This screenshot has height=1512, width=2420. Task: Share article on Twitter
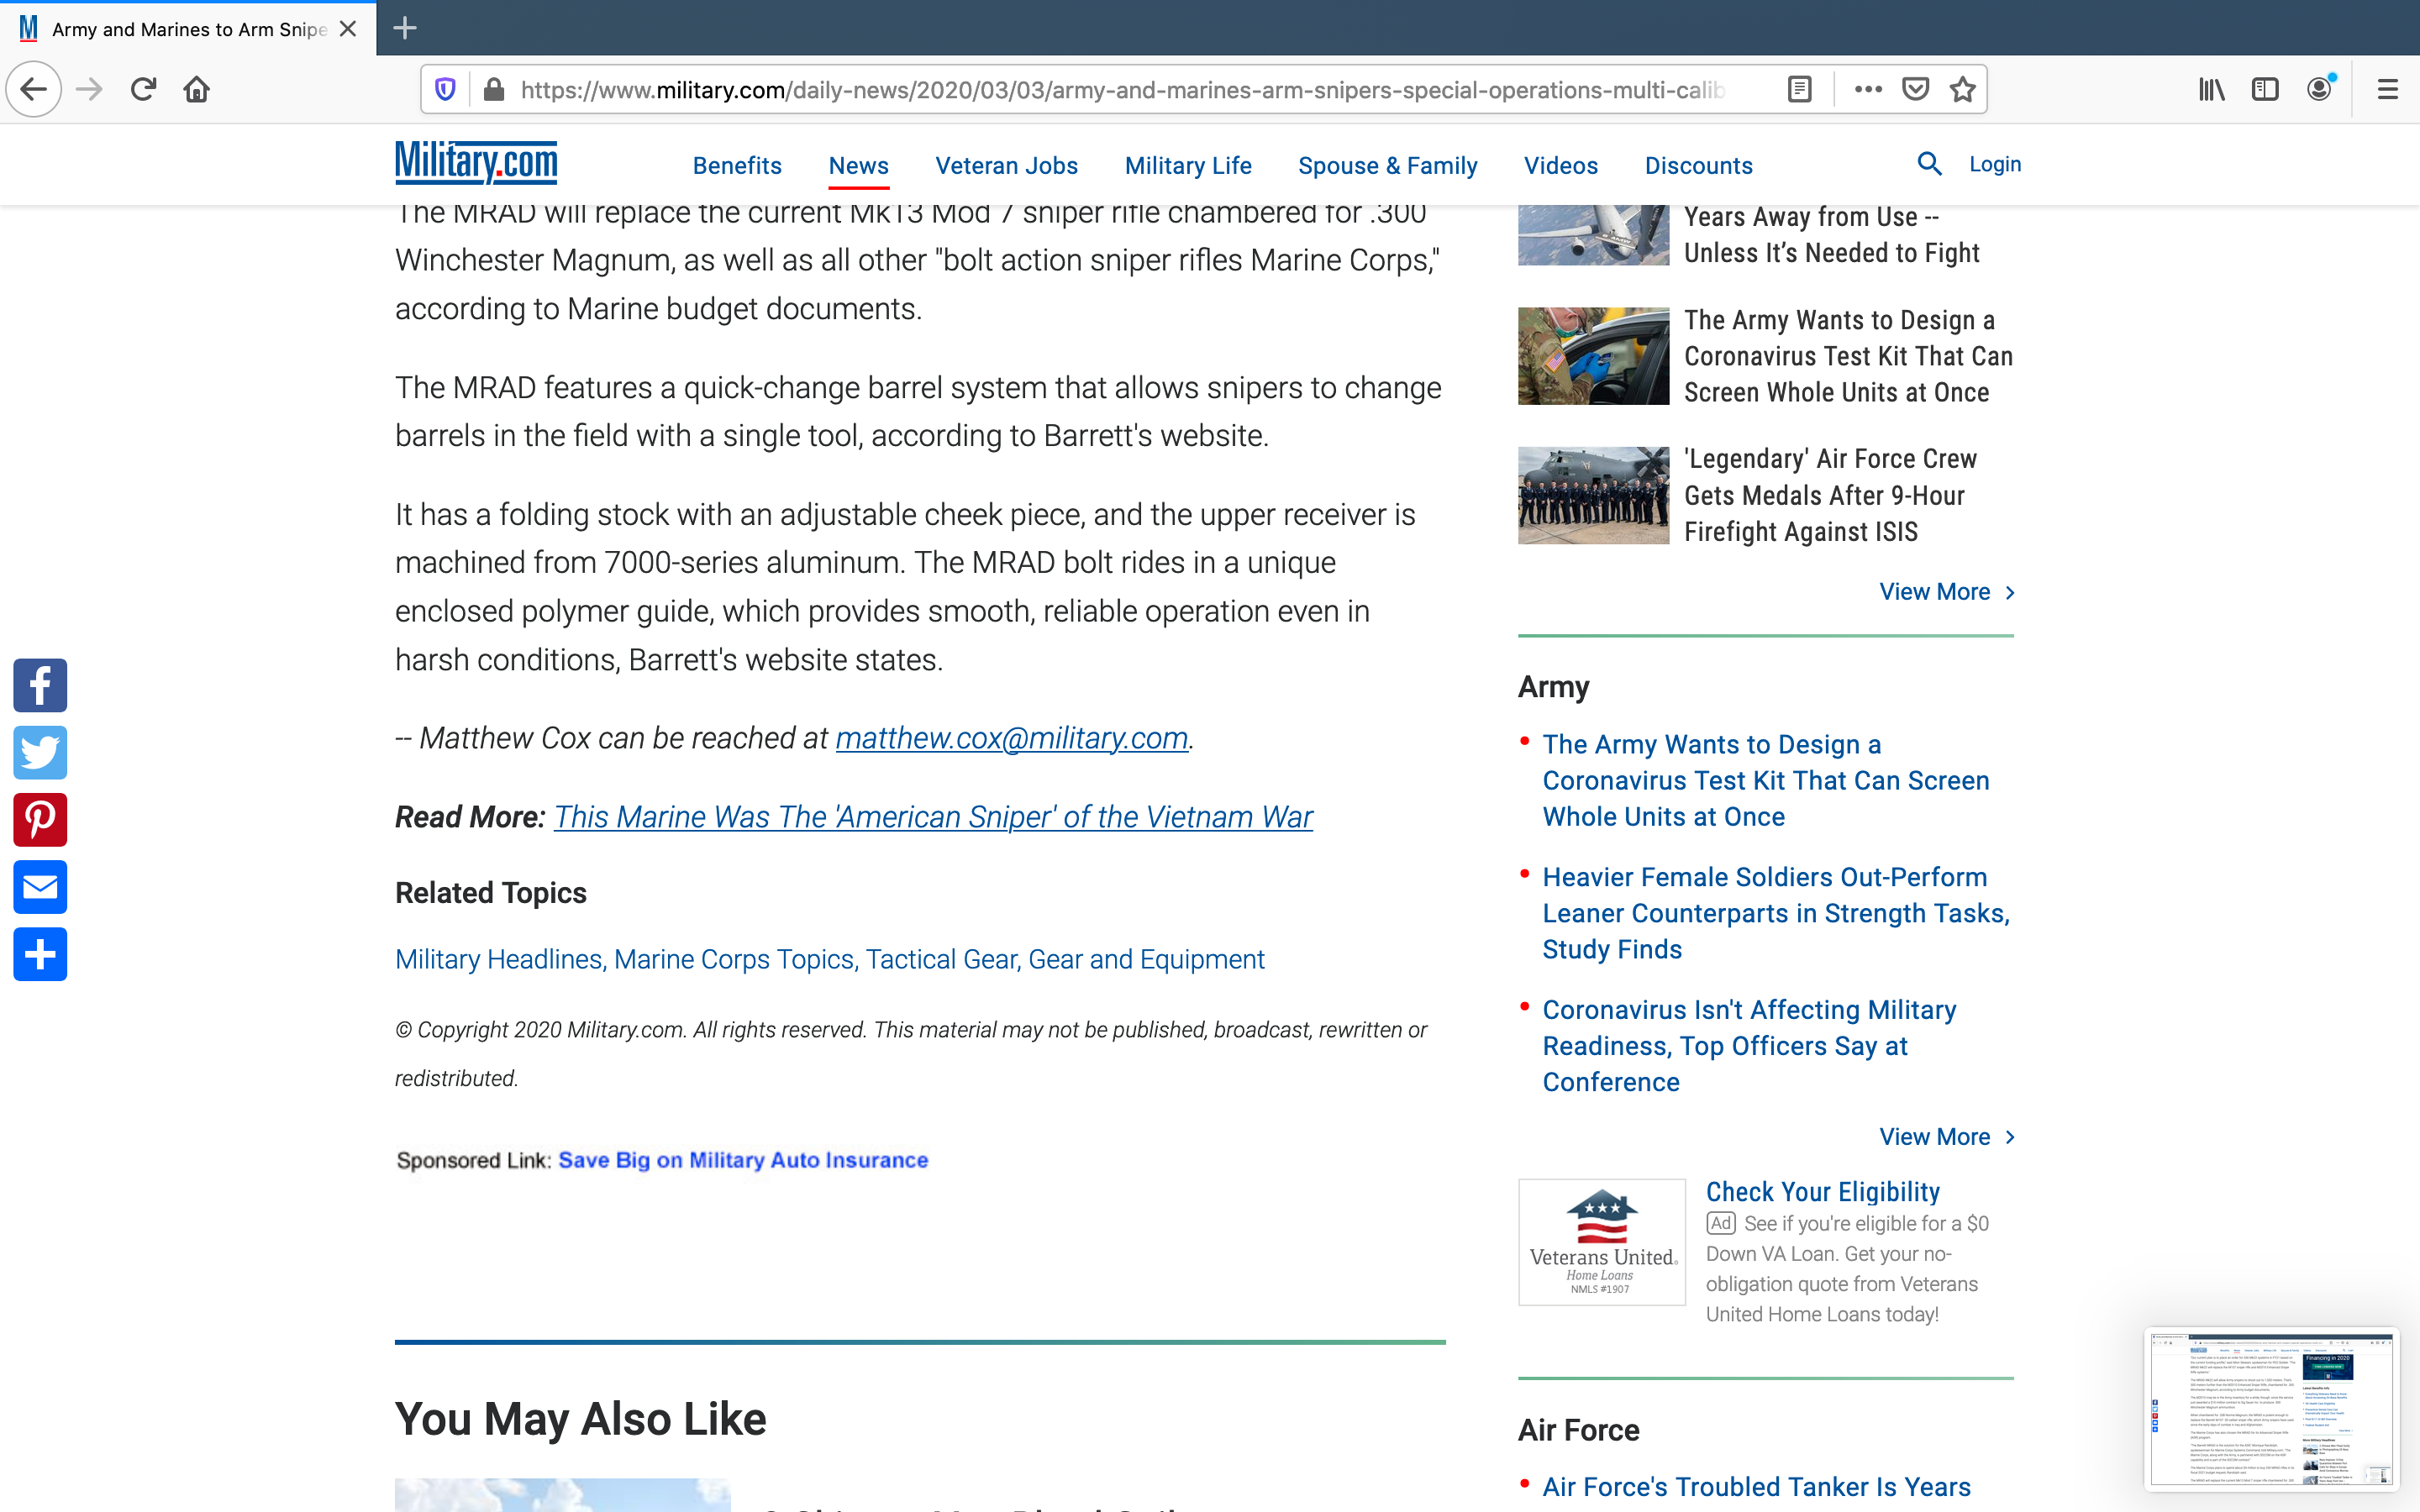point(40,752)
